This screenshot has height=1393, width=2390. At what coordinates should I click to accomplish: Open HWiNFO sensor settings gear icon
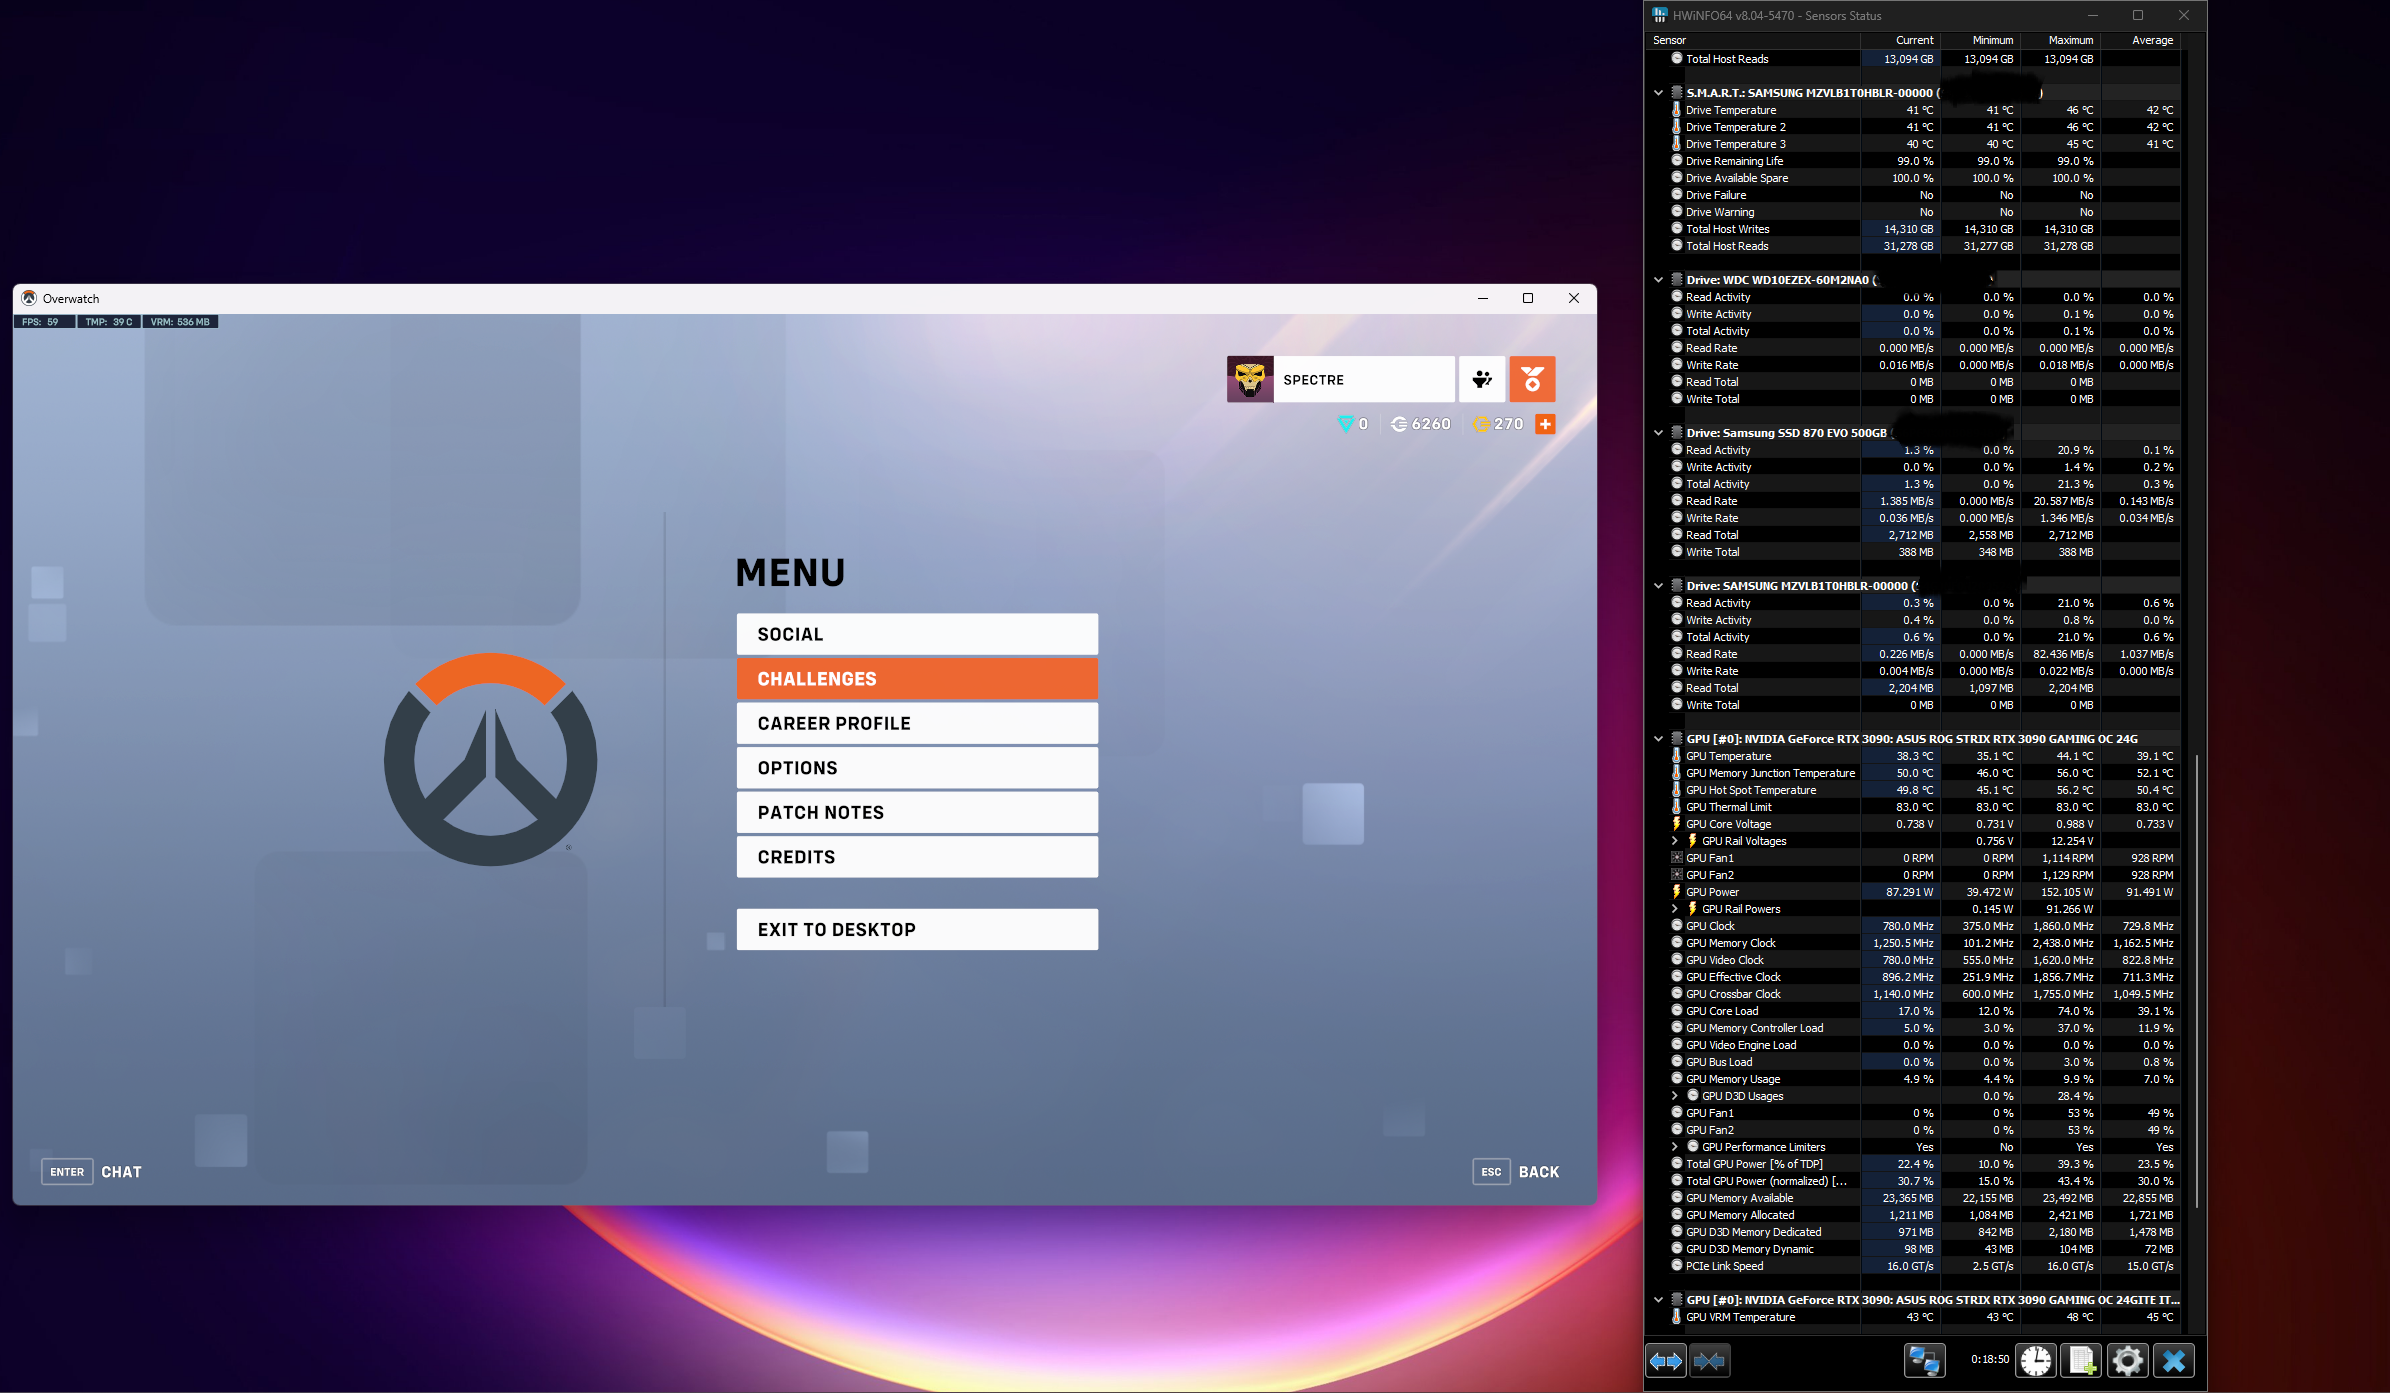pyautogui.click(x=2128, y=1360)
